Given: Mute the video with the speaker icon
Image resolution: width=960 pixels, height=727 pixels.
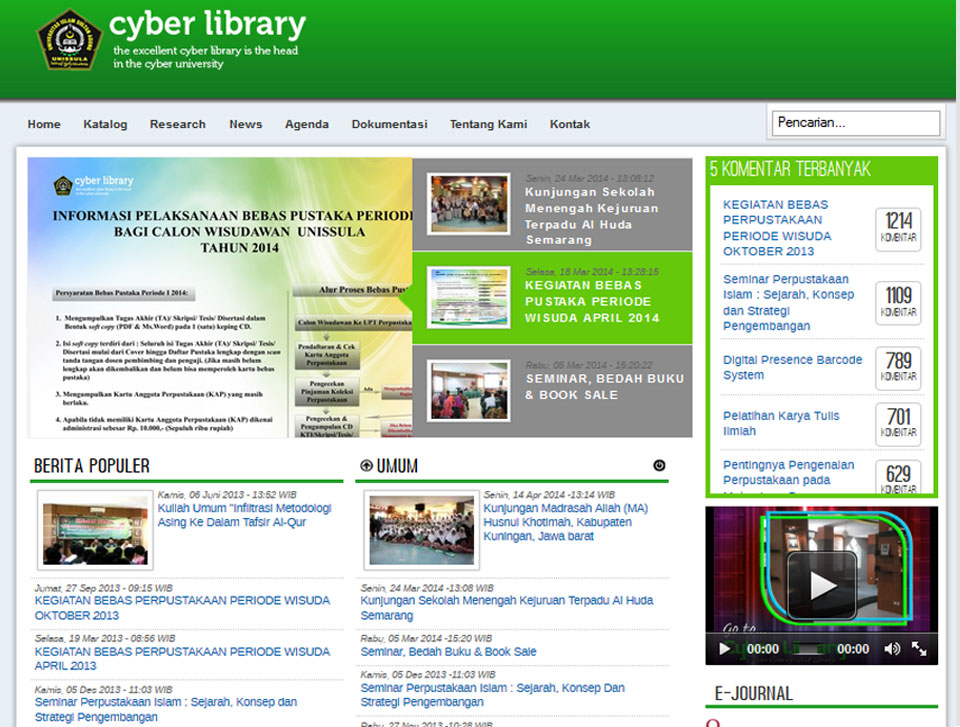Looking at the screenshot, I should point(892,649).
